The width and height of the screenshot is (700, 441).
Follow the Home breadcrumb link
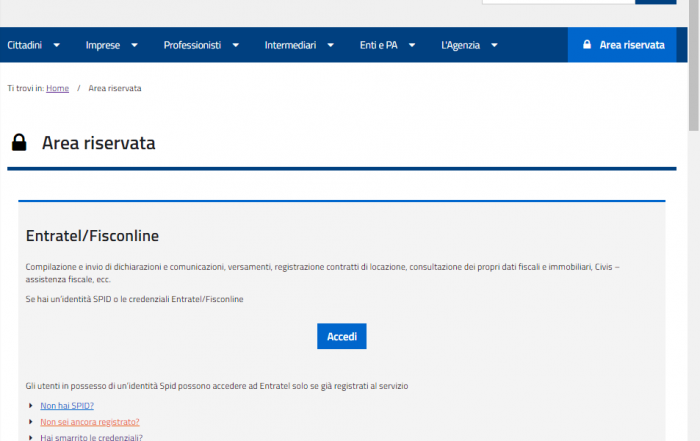58,88
